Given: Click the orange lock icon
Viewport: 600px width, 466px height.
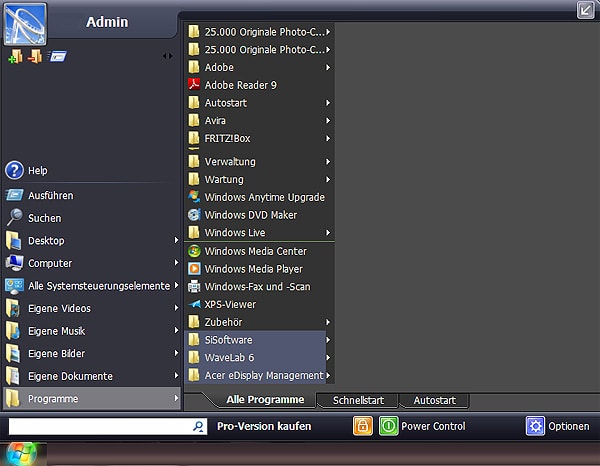Looking at the screenshot, I should 362,426.
